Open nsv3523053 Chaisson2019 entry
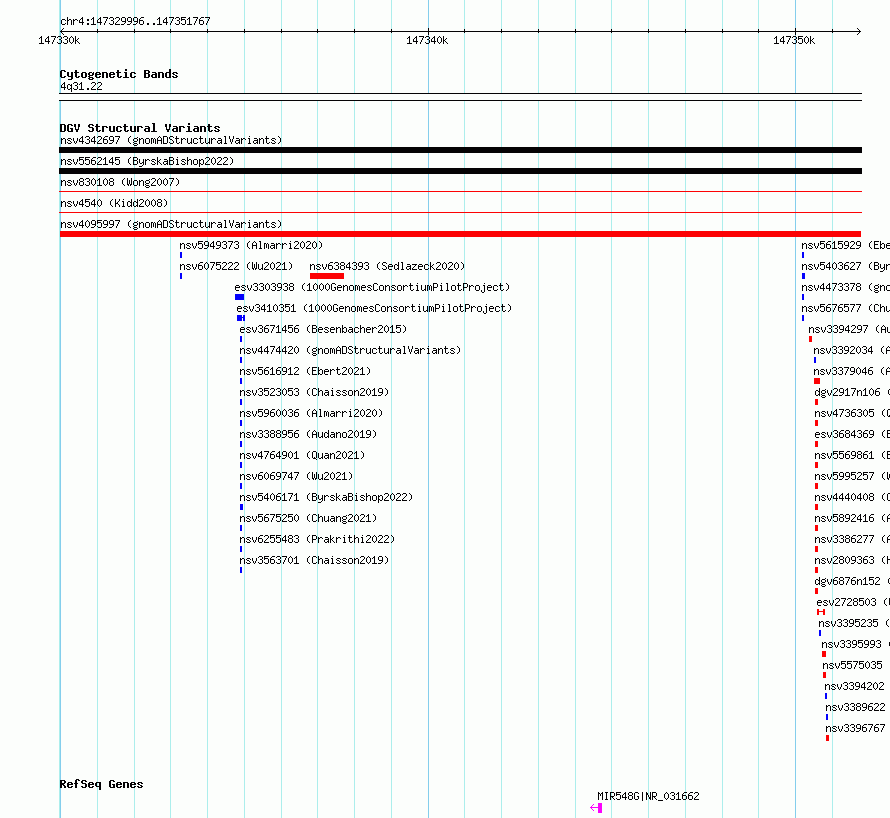890x818 pixels. click(314, 392)
